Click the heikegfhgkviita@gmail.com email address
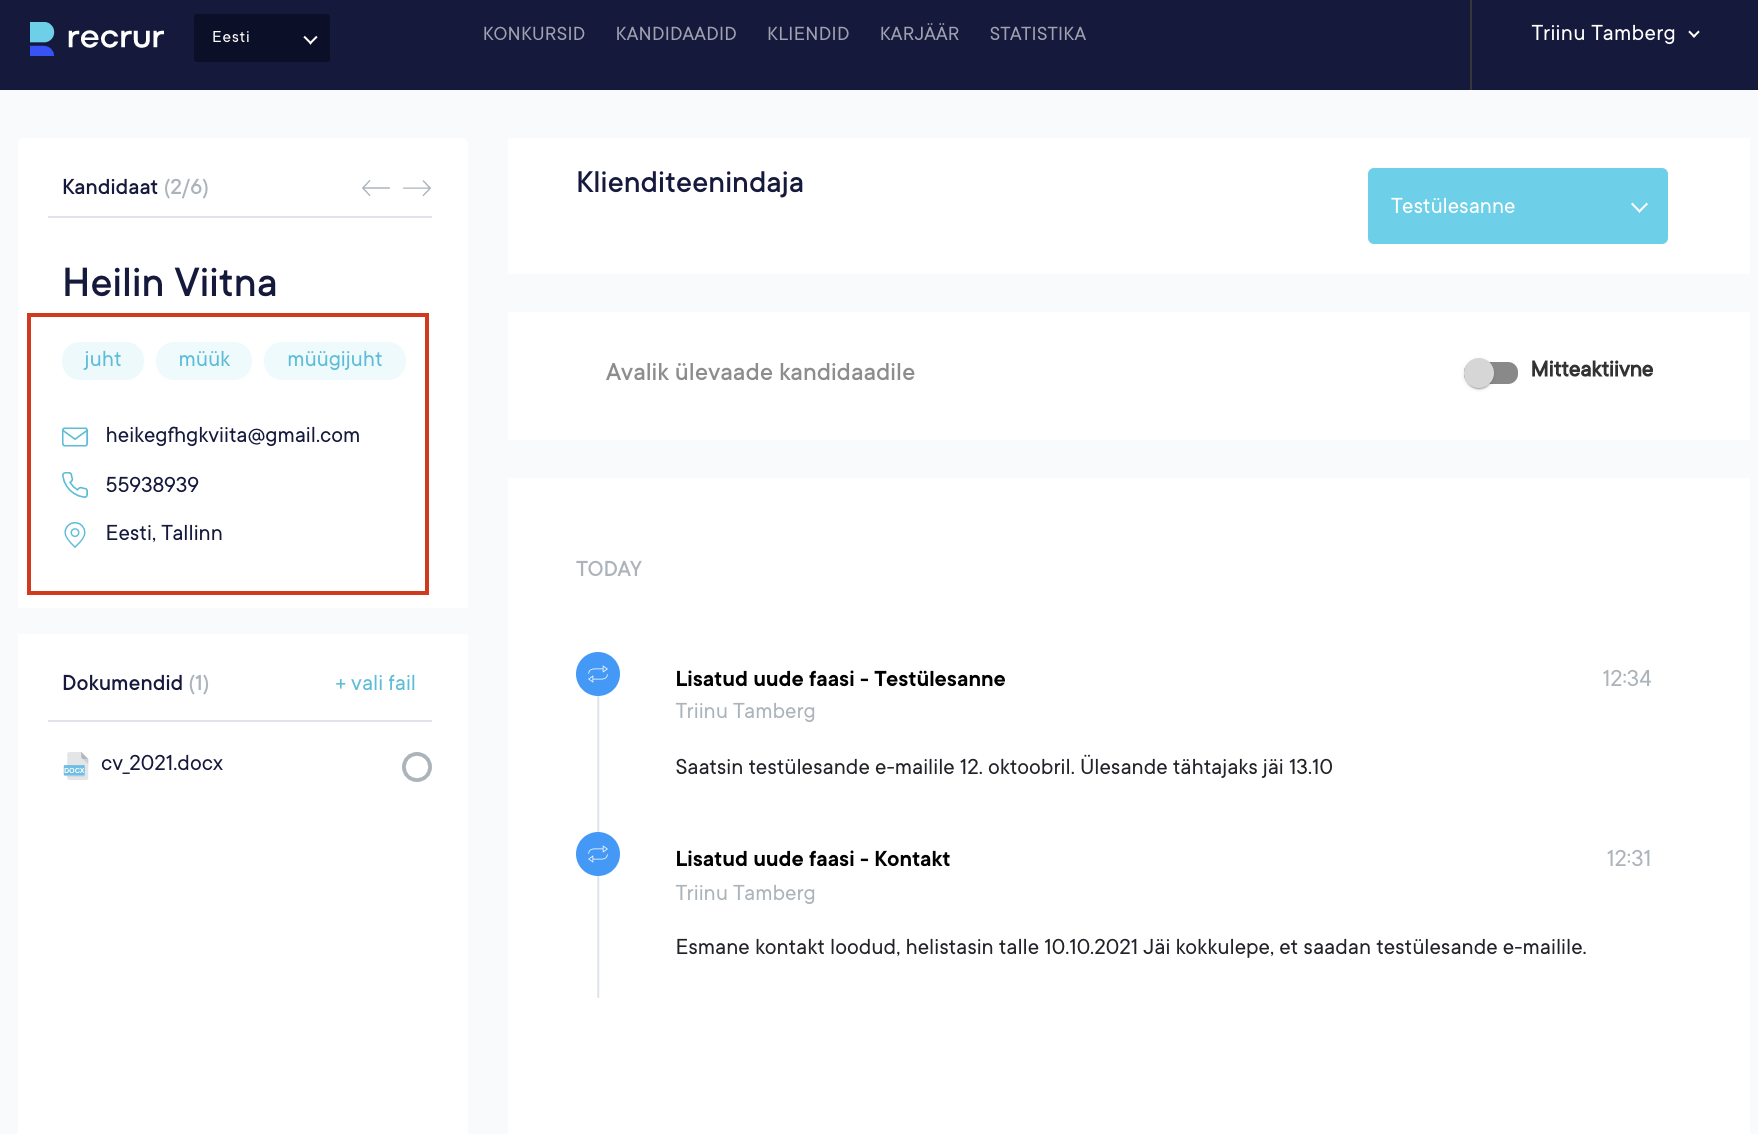The width and height of the screenshot is (1758, 1134). [233, 435]
